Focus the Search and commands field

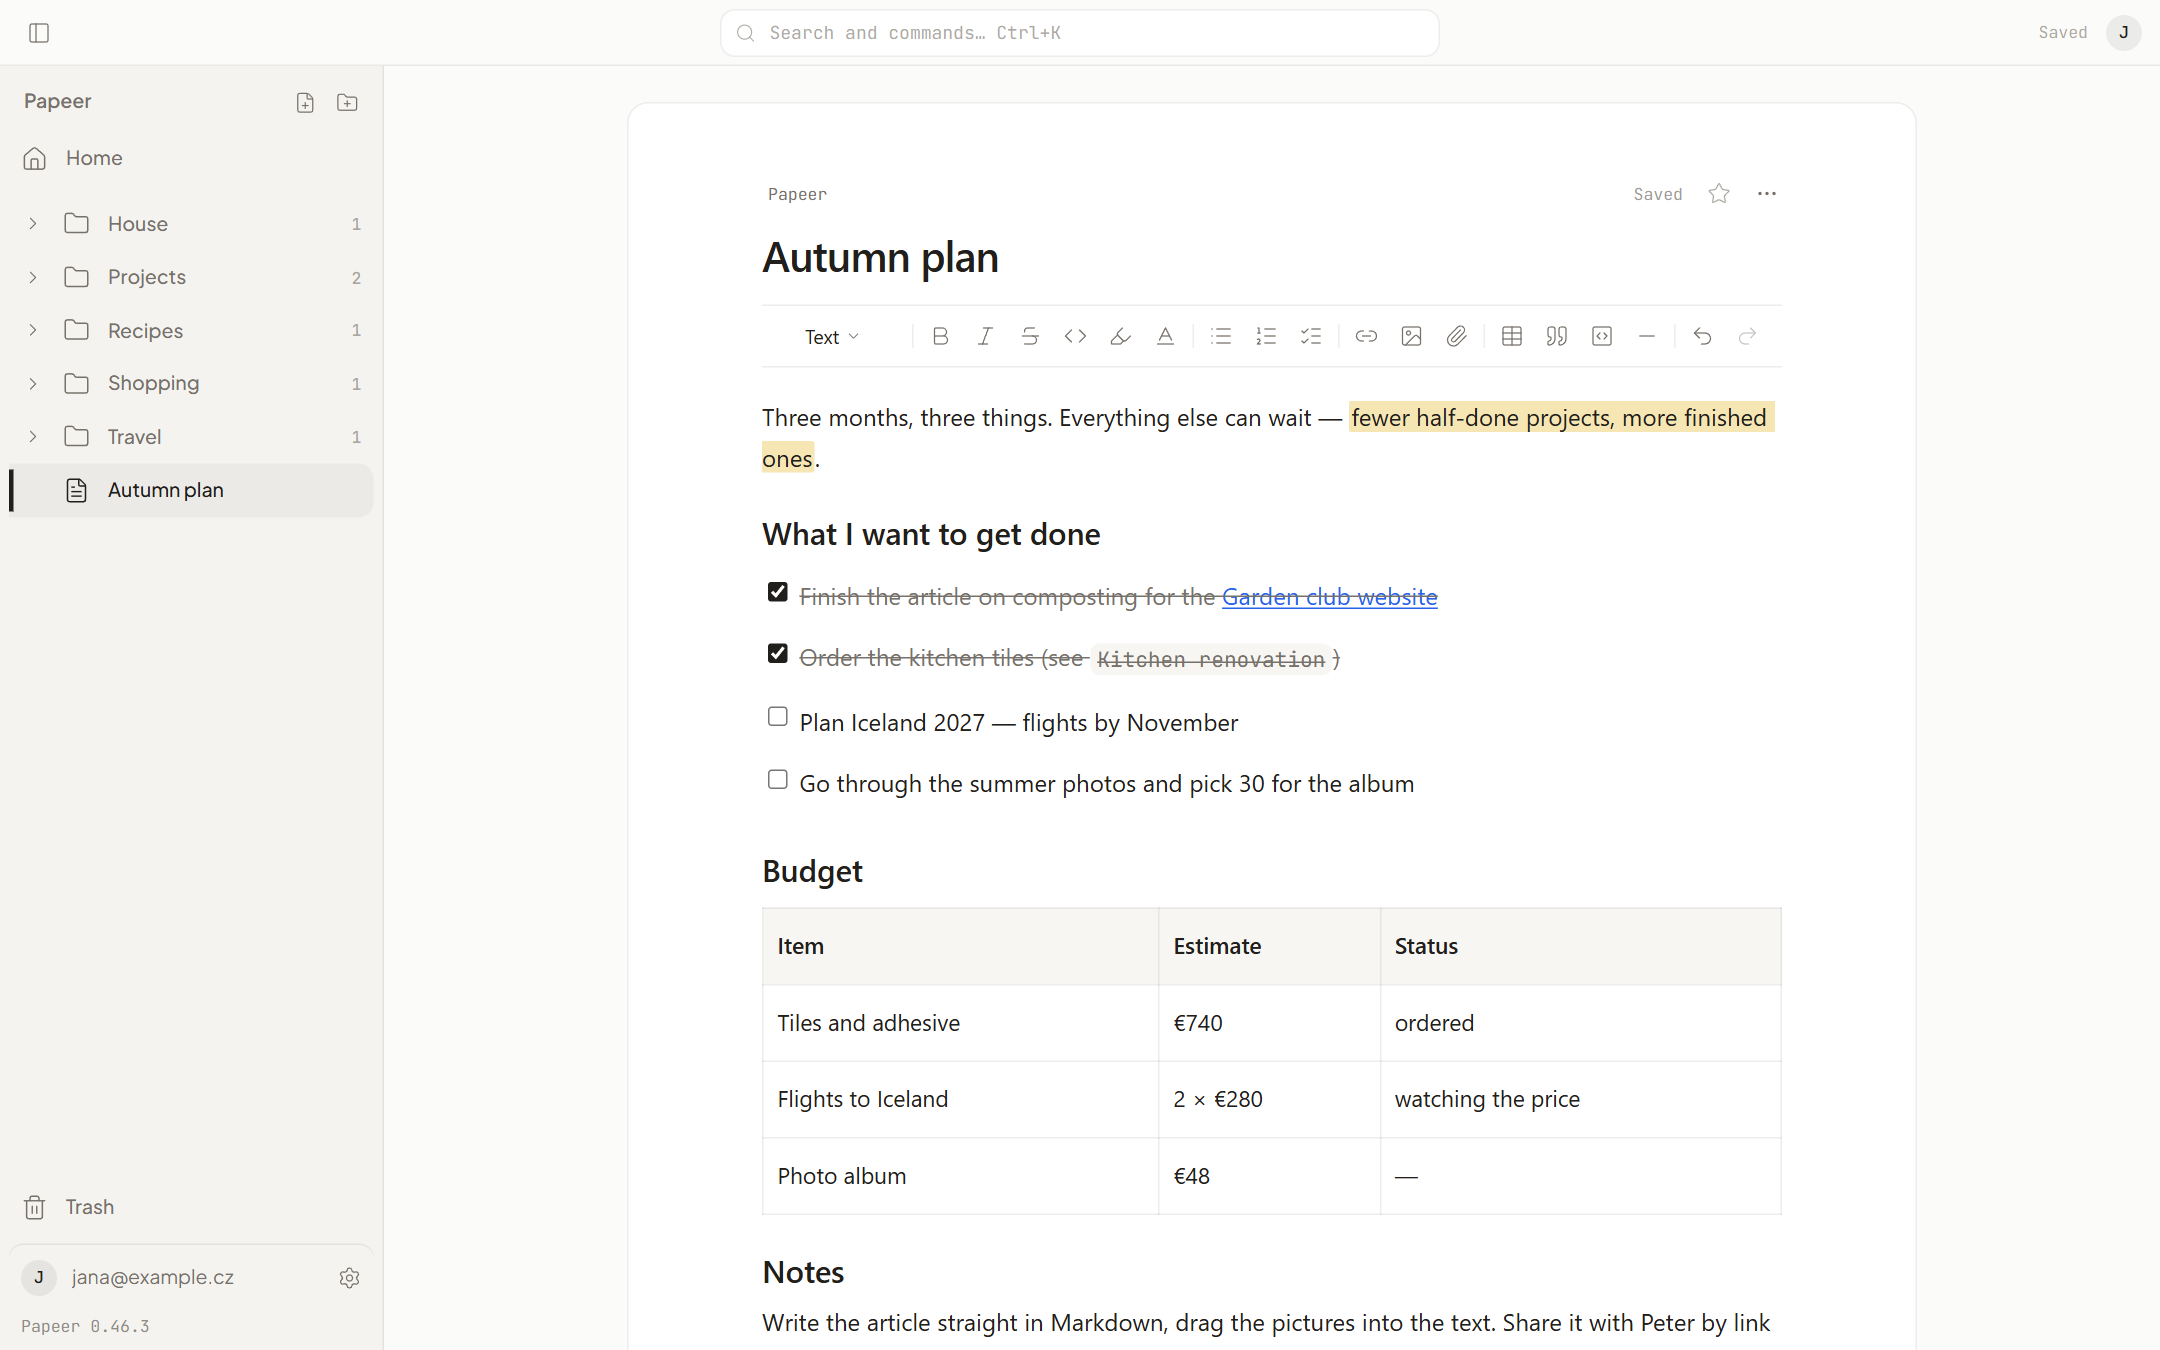tap(1079, 33)
